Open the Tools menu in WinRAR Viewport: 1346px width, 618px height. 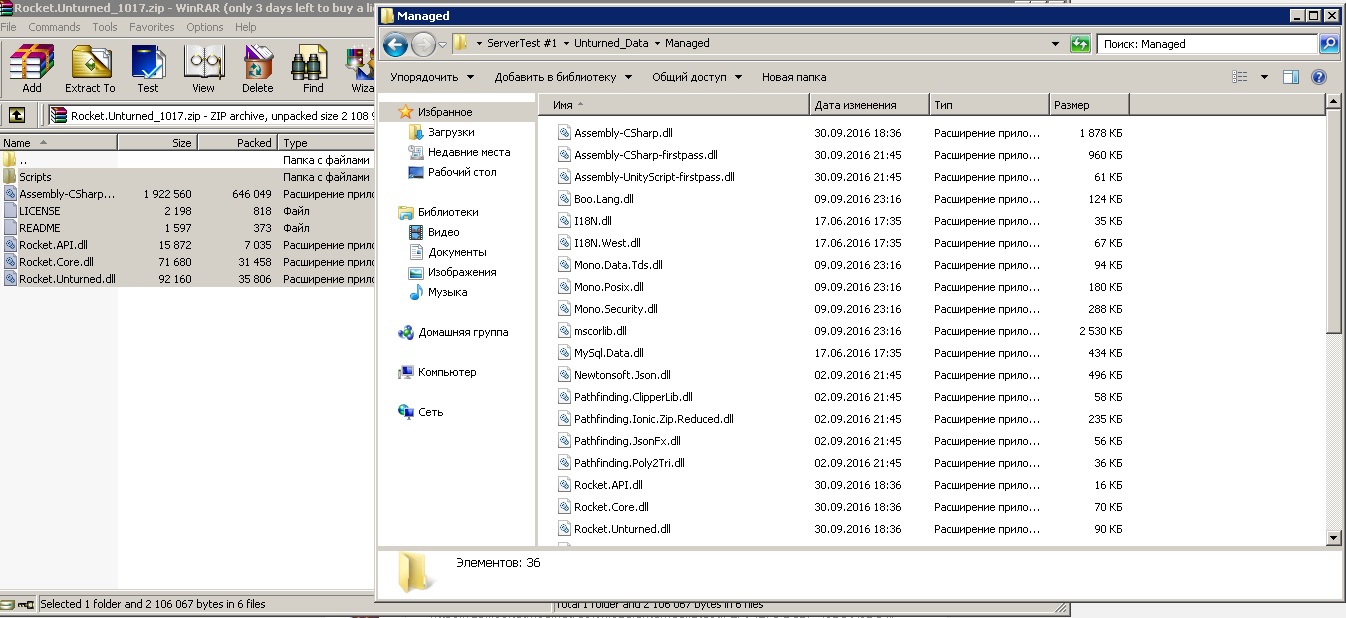(105, 27)
